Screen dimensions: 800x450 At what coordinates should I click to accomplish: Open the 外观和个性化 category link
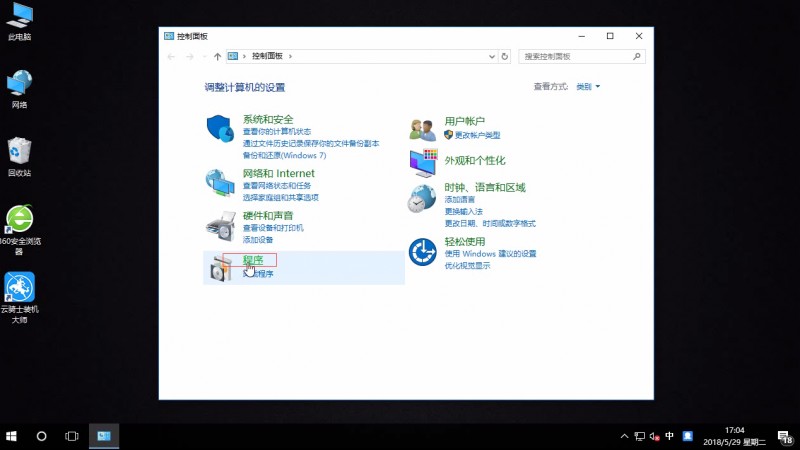[474, 161]
